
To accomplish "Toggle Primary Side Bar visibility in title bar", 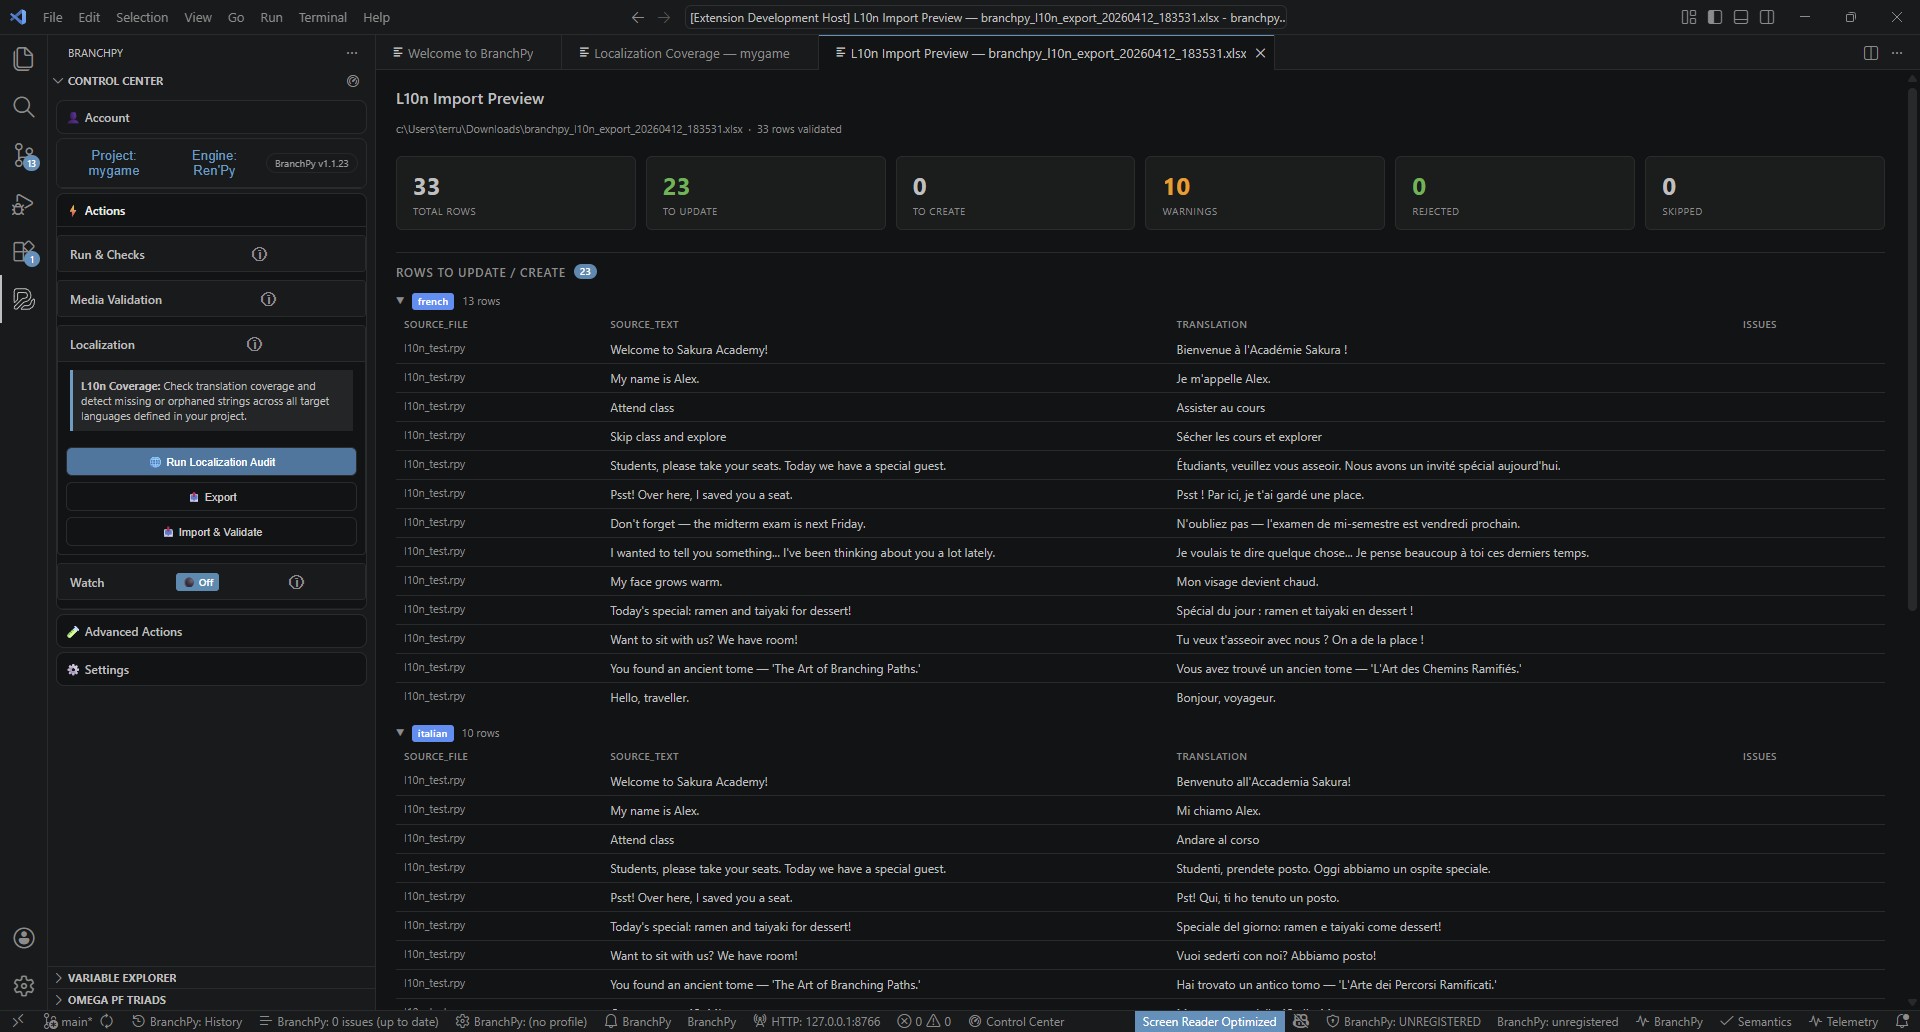I will 1714,17.
